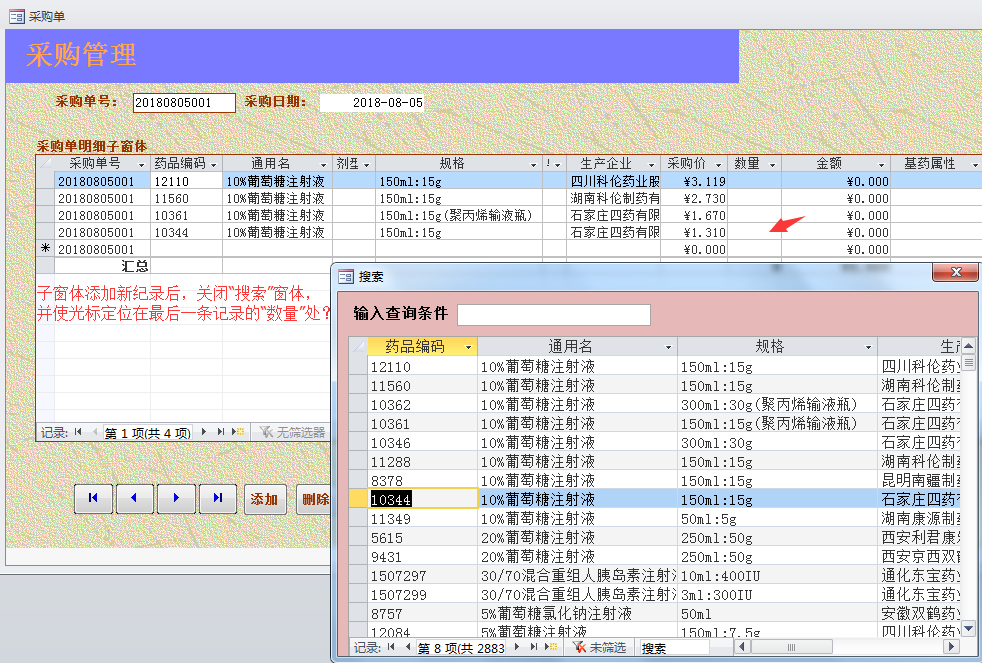Click the record number box in the subform record bar
Image resolution: width=982 pixels, height=663 pixels.
(147, 433)
